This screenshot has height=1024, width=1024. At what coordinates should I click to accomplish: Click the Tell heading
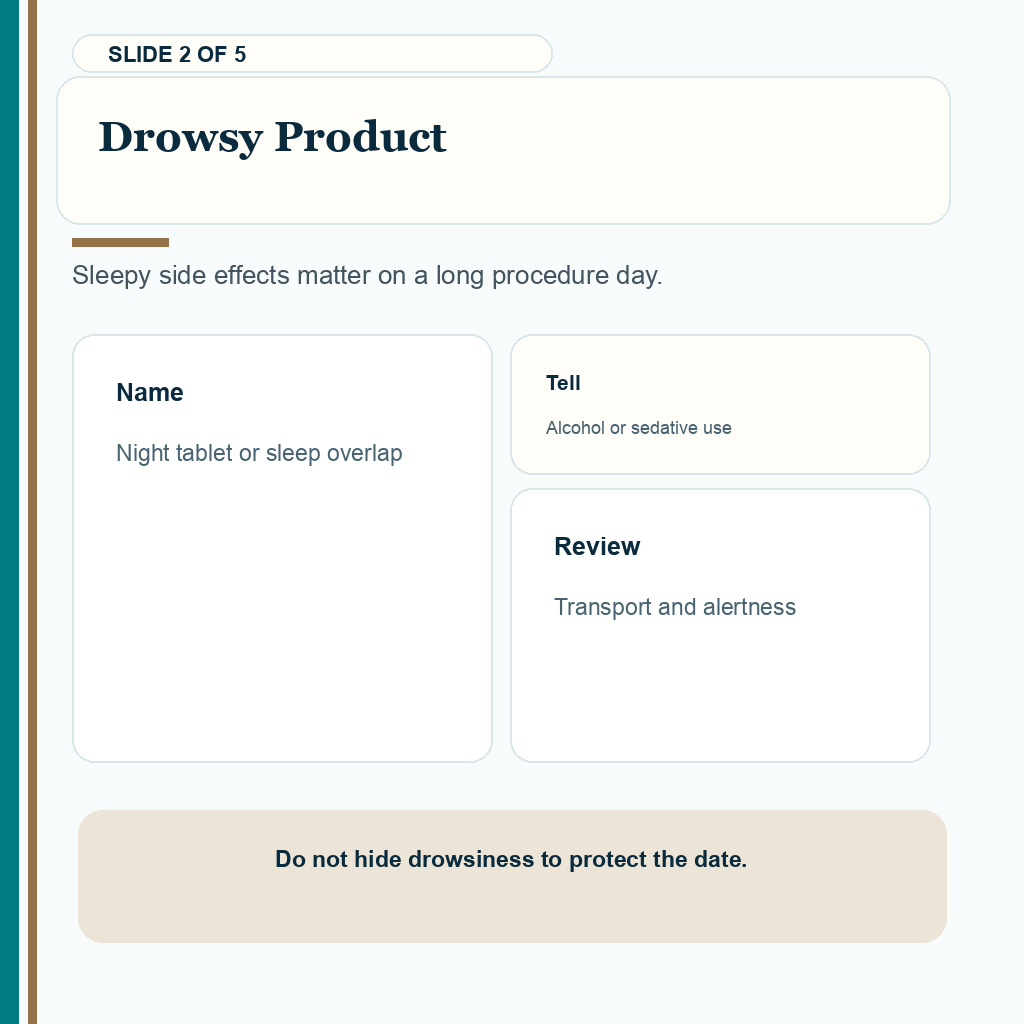click(x=563, y=383)
